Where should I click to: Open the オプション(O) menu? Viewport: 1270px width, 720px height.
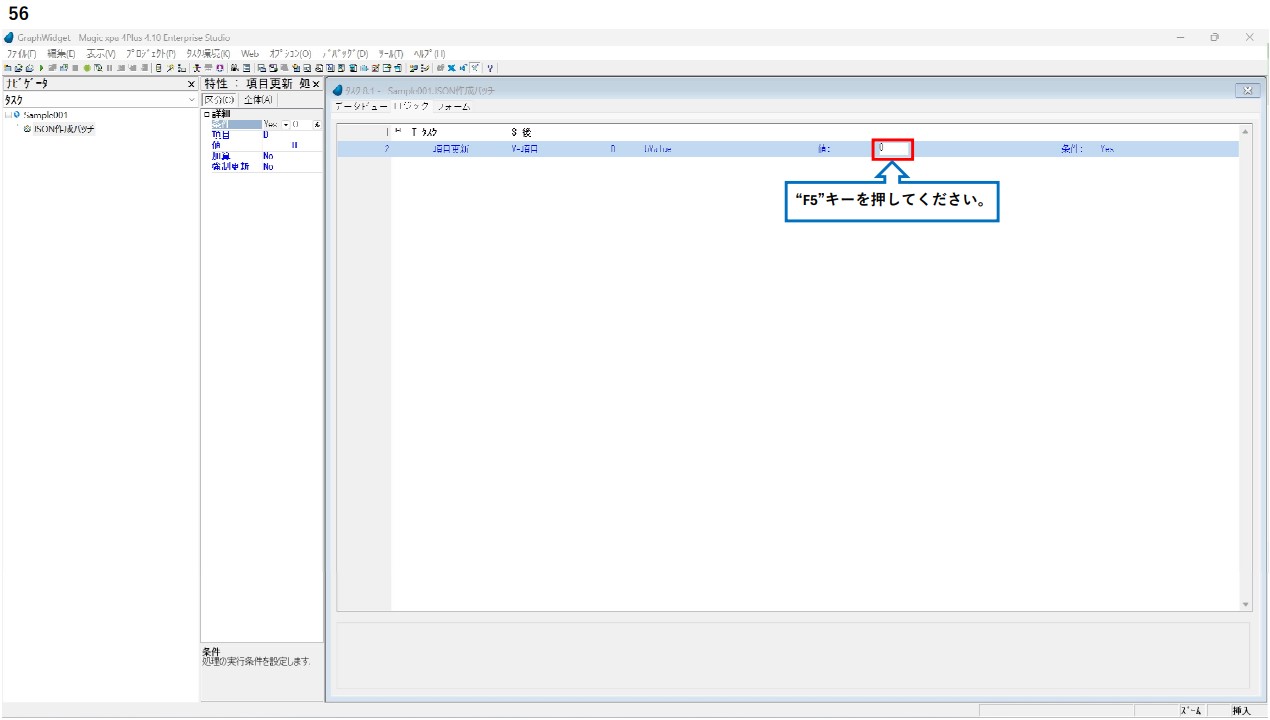pyautogui.click(x=290, y=53)
